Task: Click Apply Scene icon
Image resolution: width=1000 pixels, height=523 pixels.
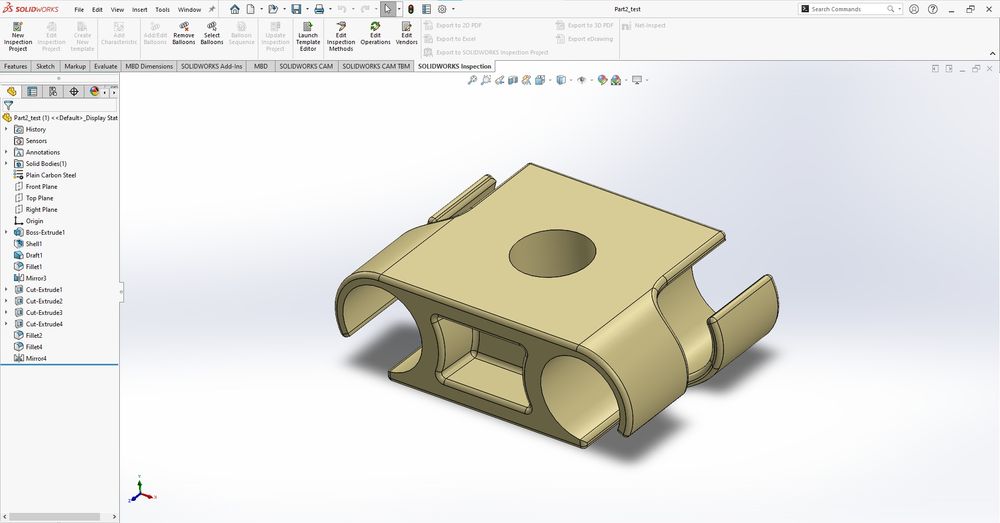Action: pyautogui.click(x=616, y=80)
